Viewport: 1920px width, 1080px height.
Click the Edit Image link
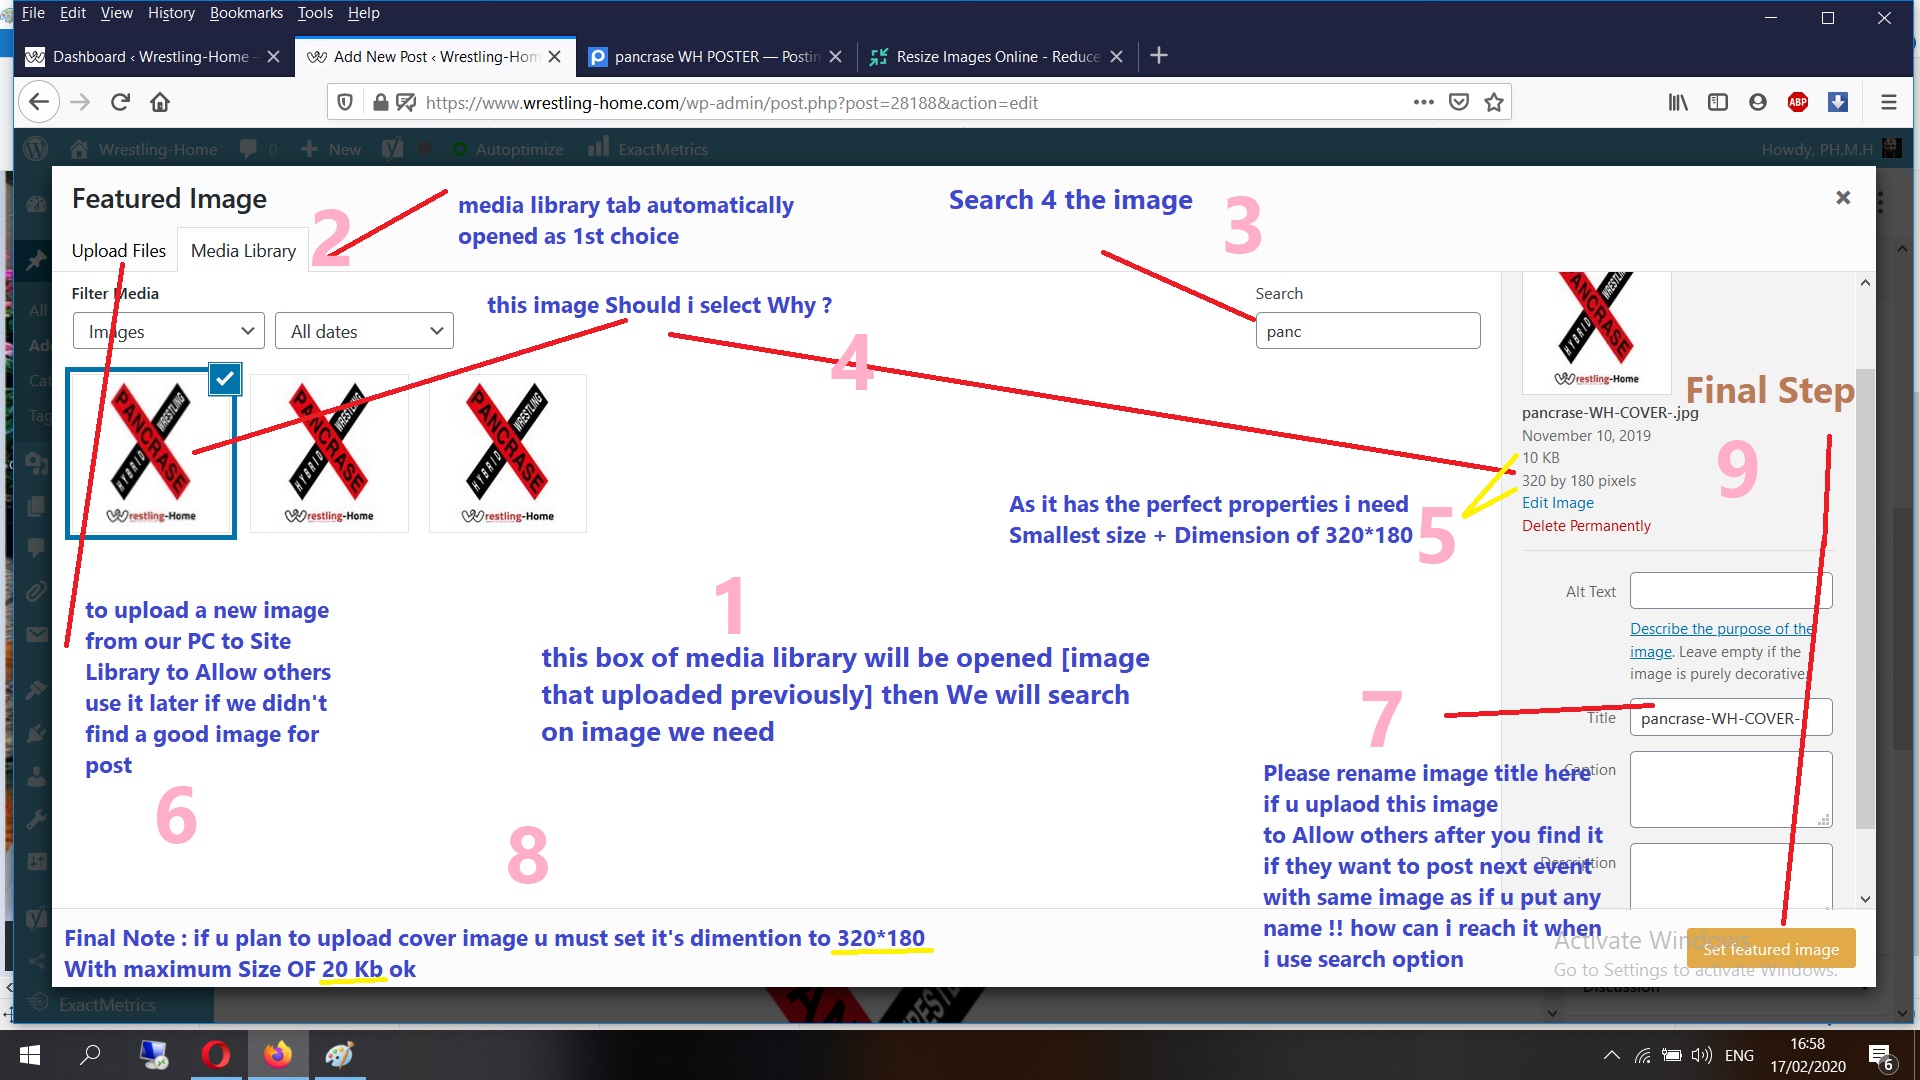[x=1557, y=503]
